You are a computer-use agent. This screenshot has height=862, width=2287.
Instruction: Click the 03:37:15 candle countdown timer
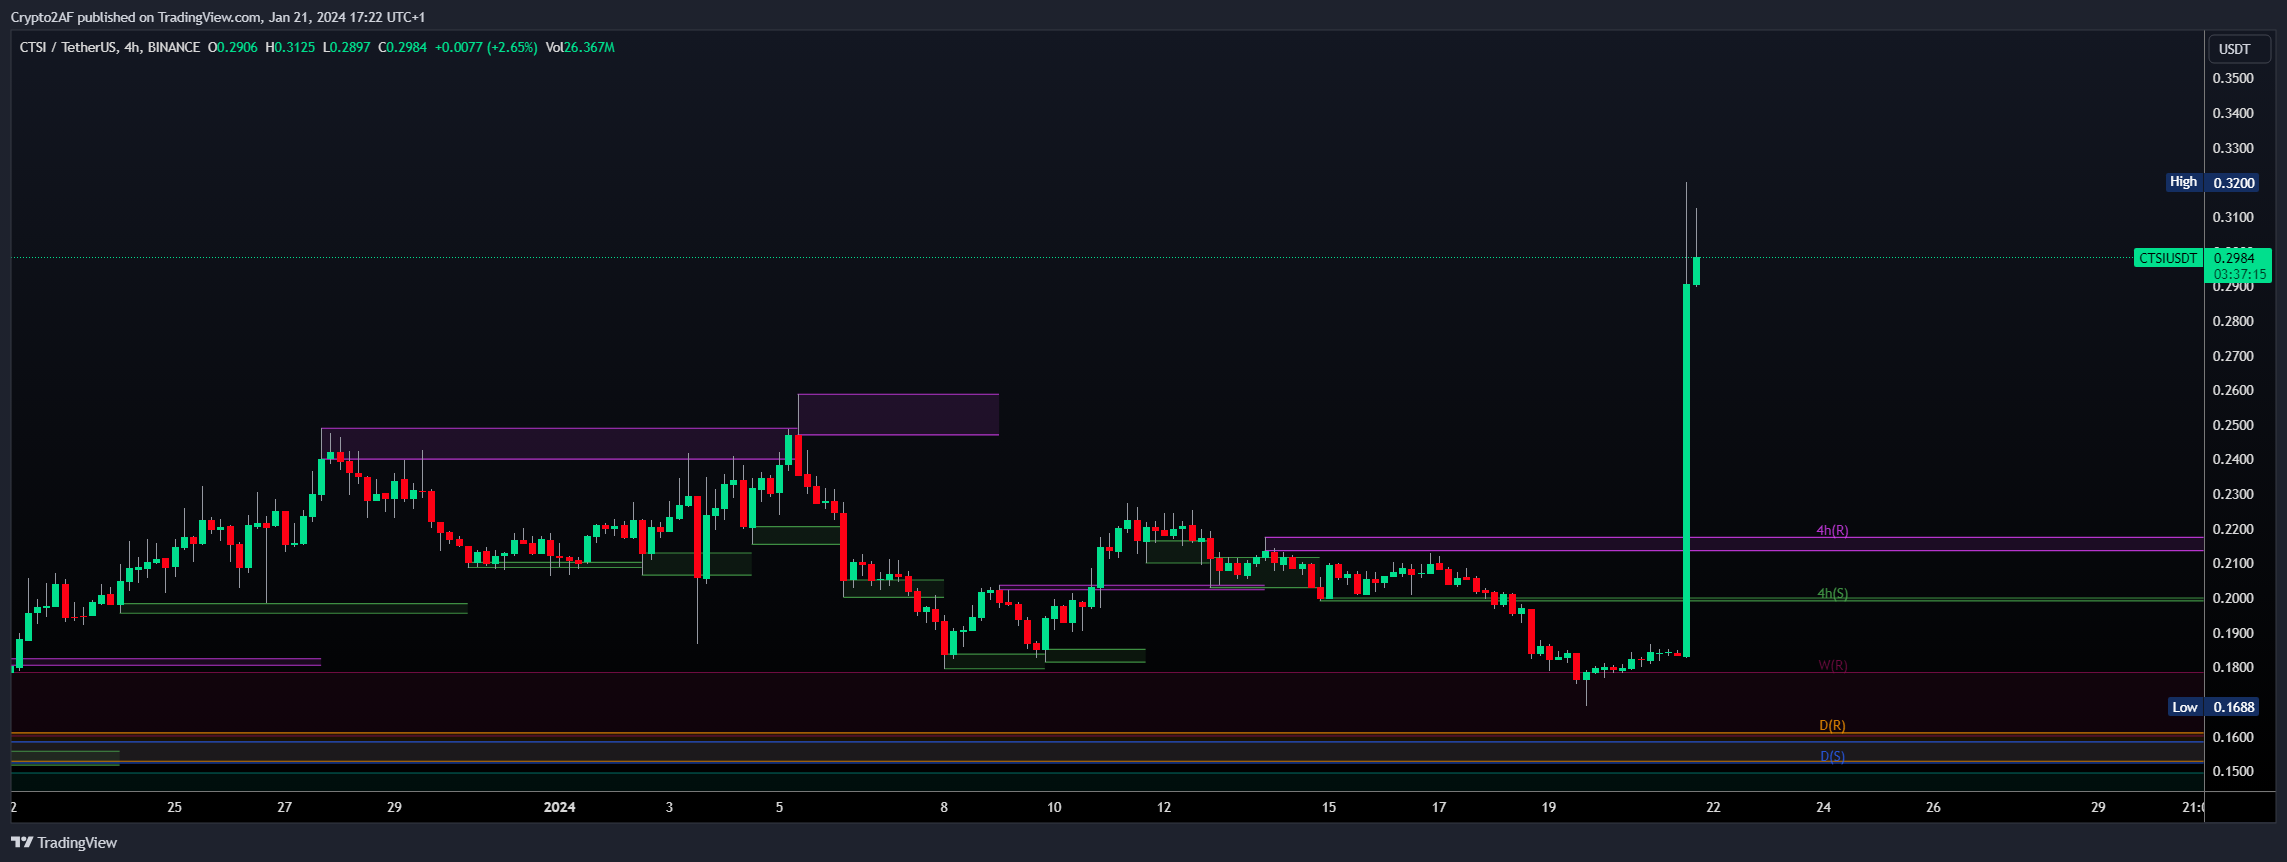click(x=2239, y=274)
